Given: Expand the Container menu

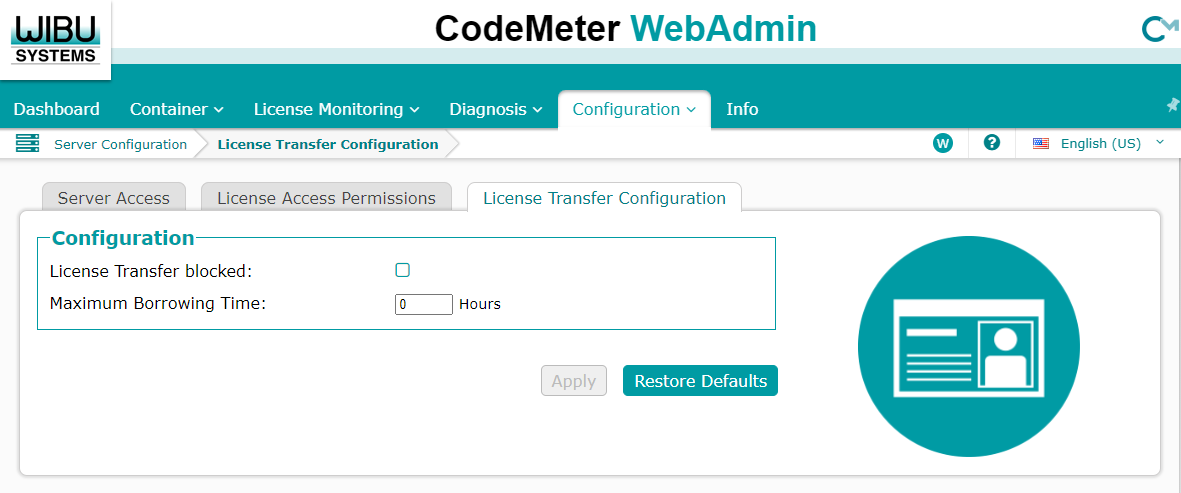Looking at the screenshot, I should (x=176, y=109).
